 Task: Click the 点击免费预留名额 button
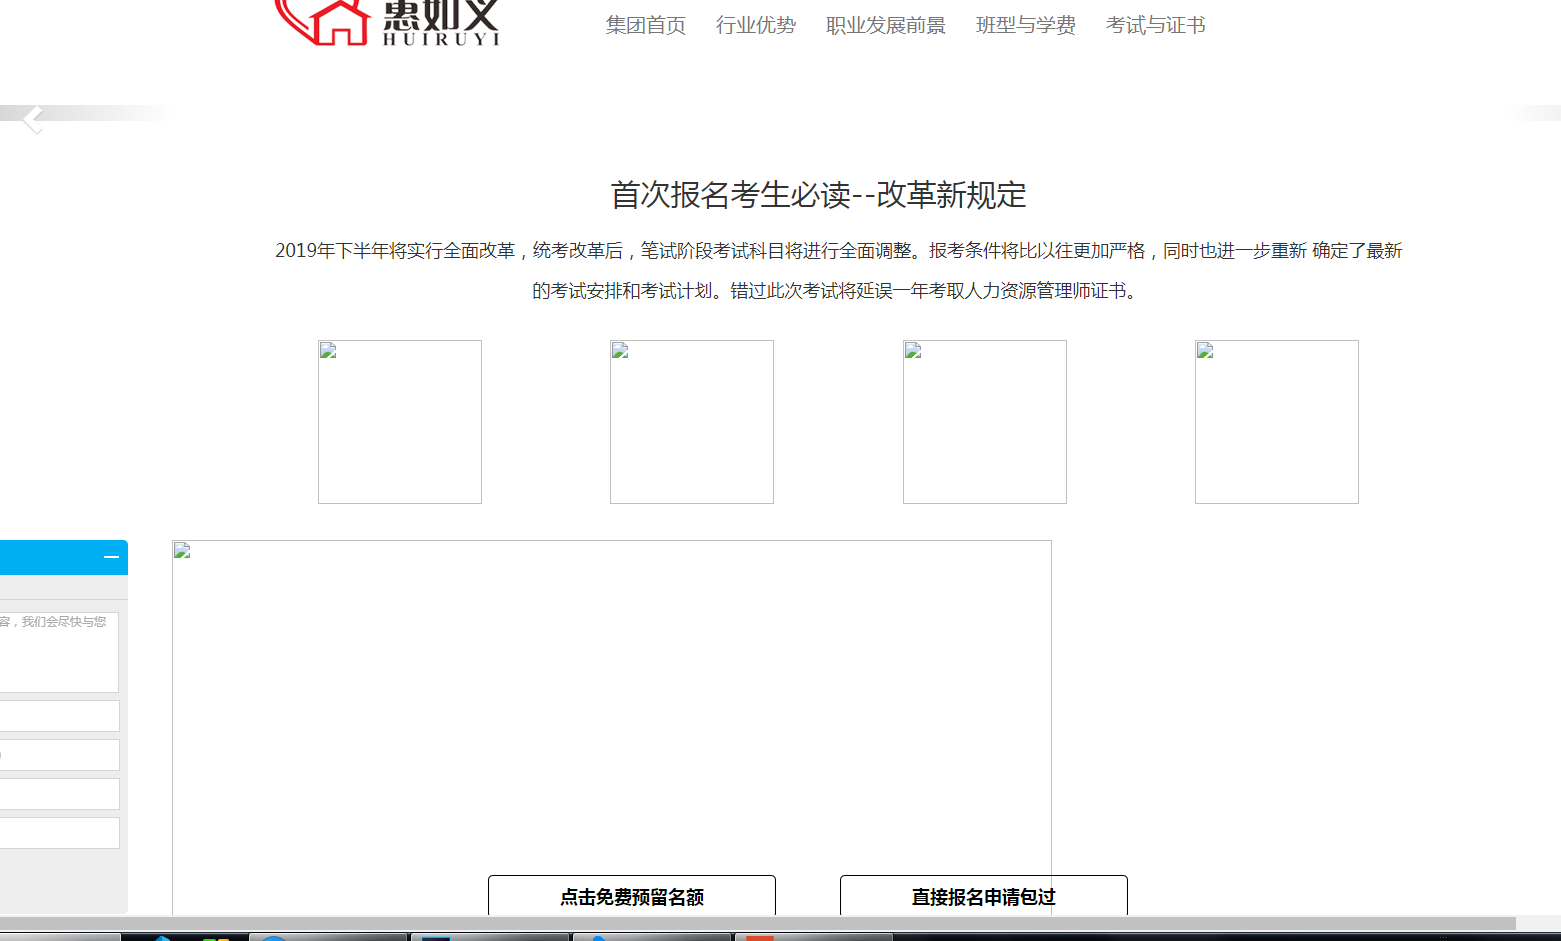[632, 896]
